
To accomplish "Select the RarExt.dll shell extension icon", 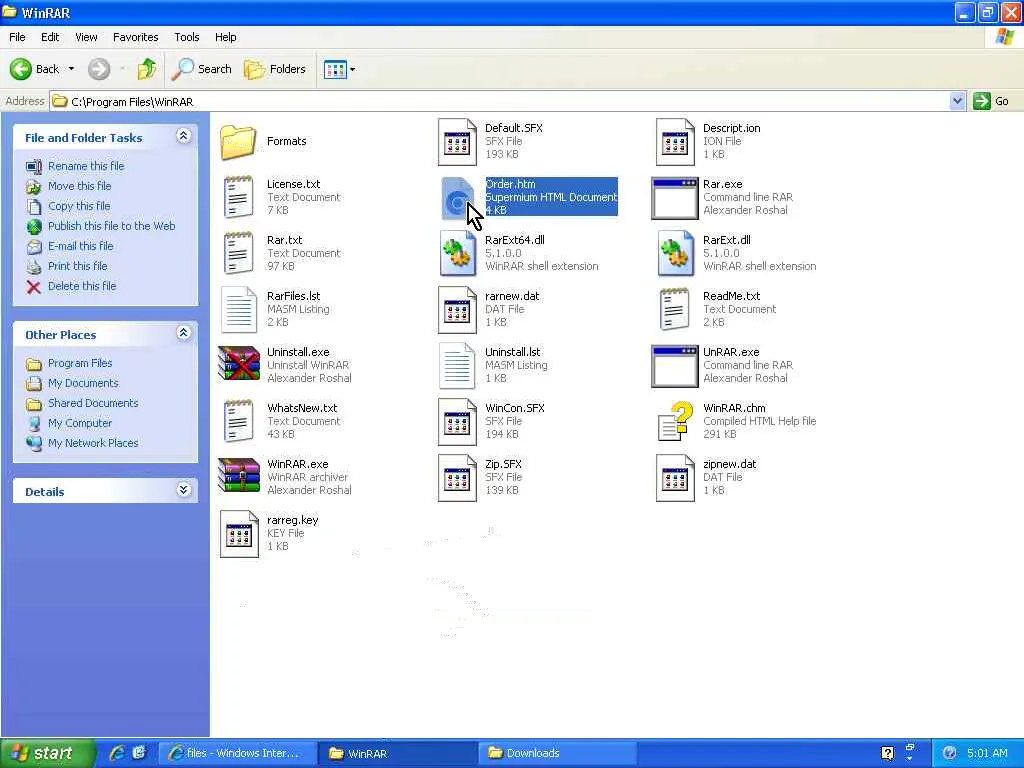I will [x=675, y=253].
